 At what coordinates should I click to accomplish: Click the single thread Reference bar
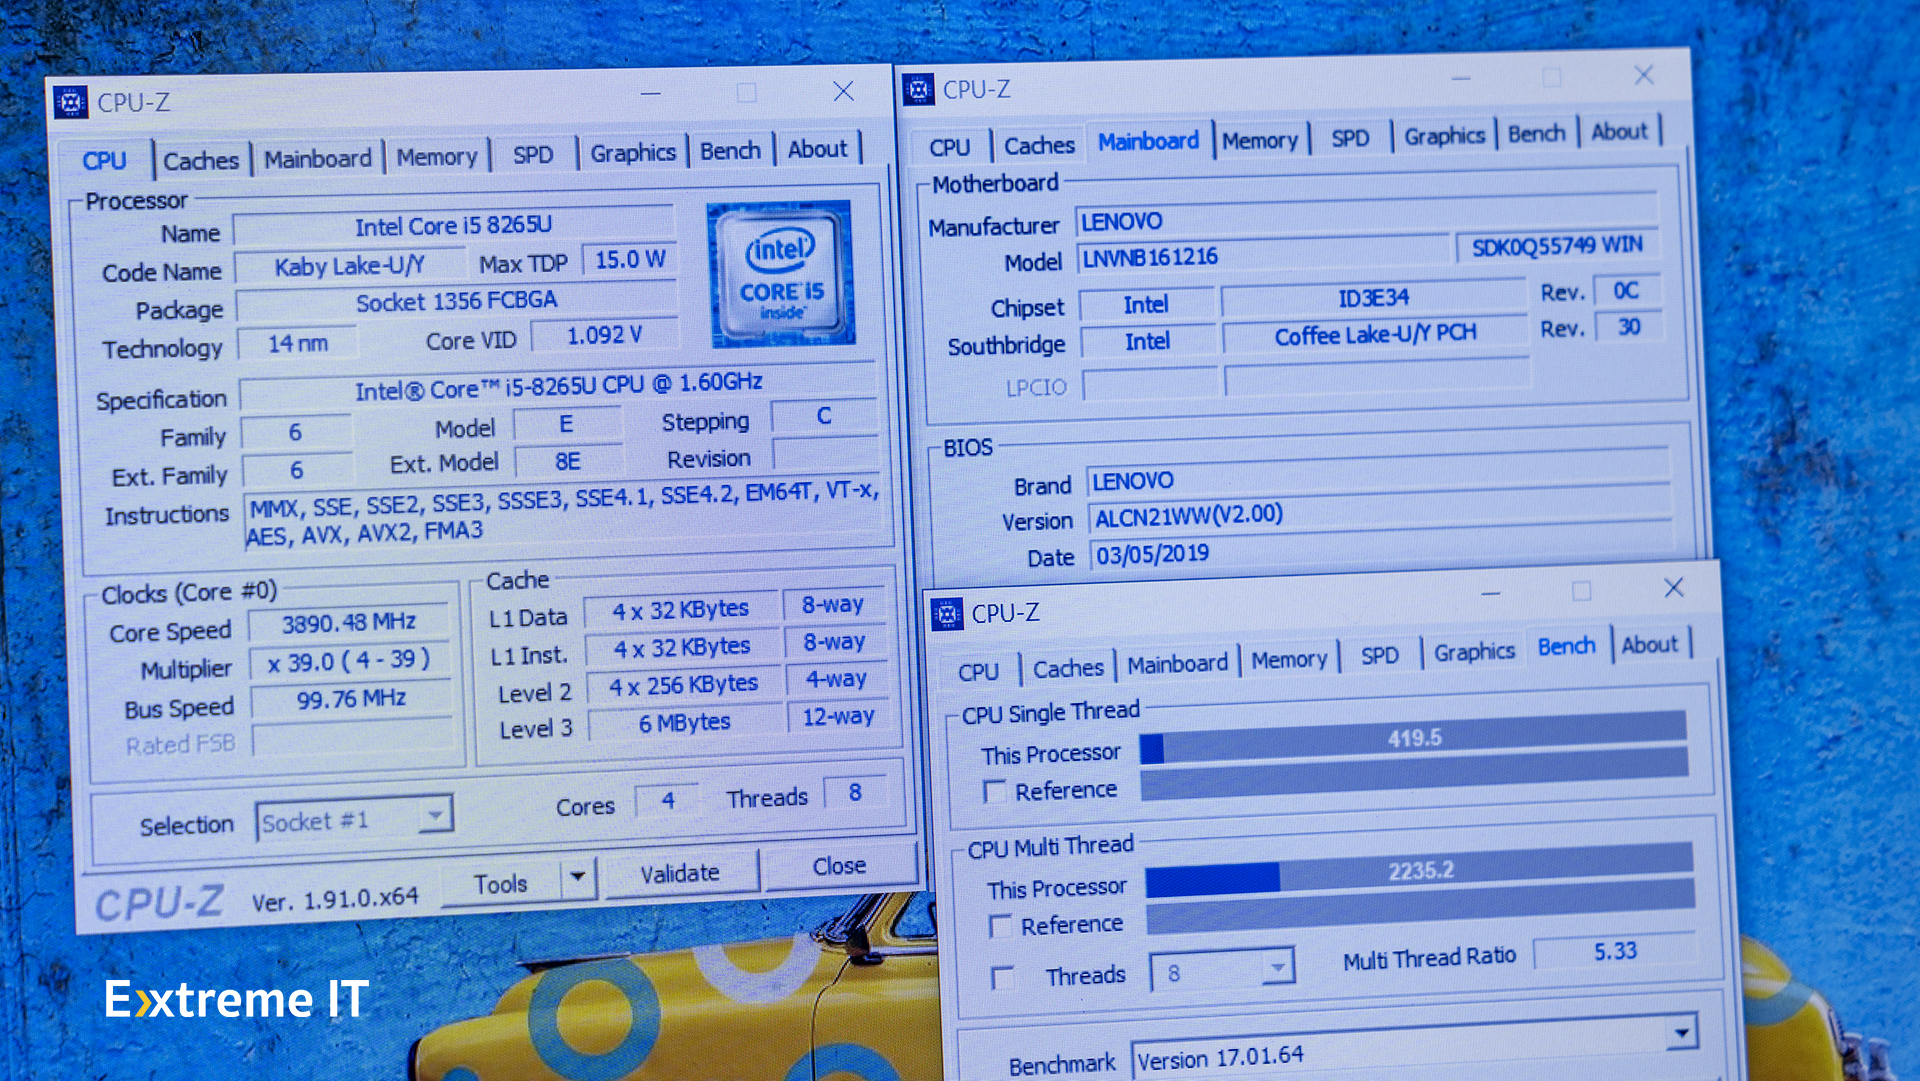[x=1414, y=776]
